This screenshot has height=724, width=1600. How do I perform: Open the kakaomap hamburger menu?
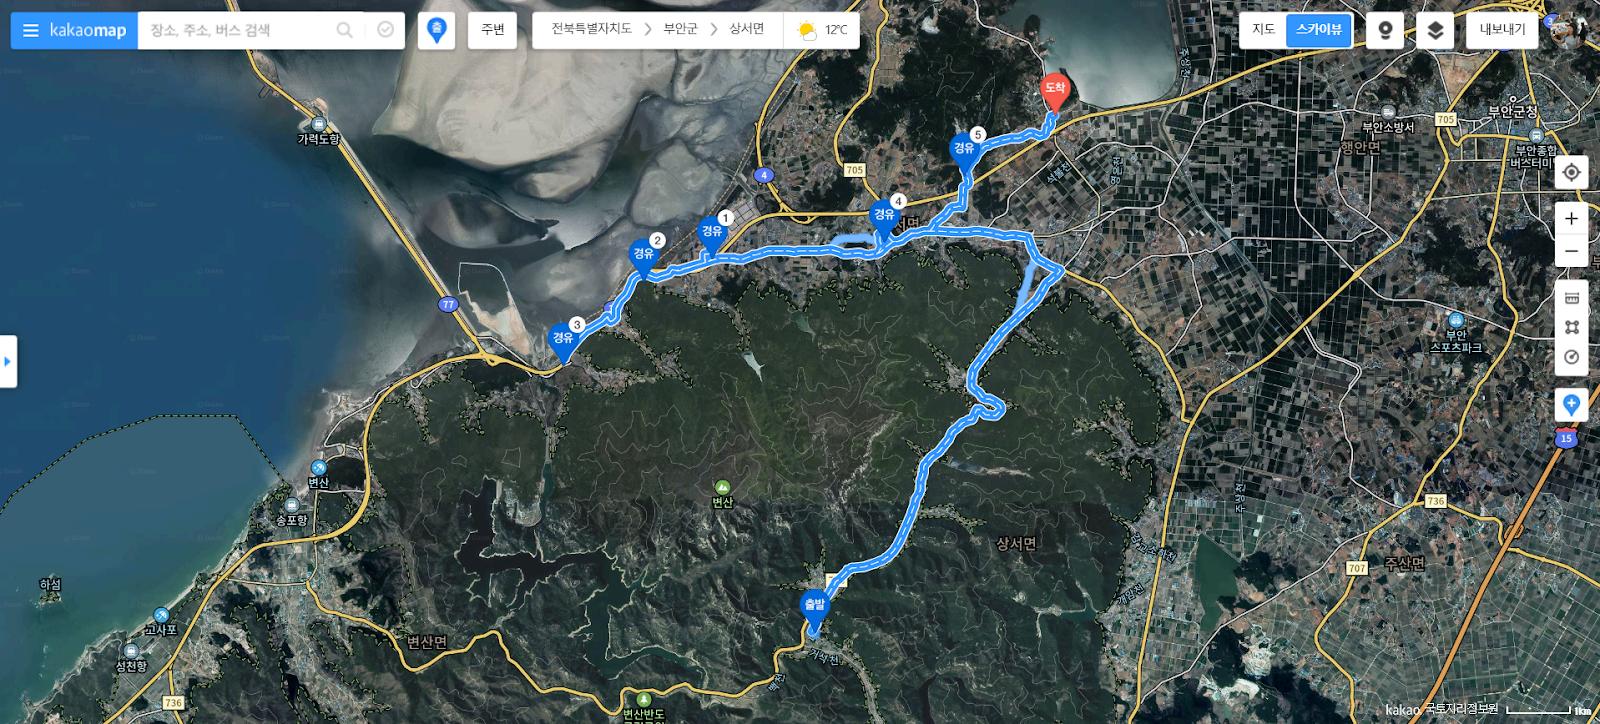click(31, 31)
